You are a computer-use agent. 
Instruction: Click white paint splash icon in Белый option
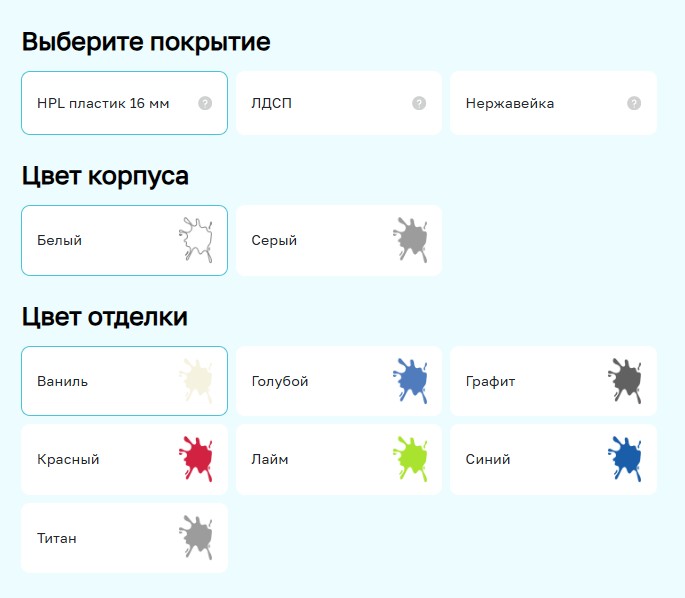click(x=196, y=240)
